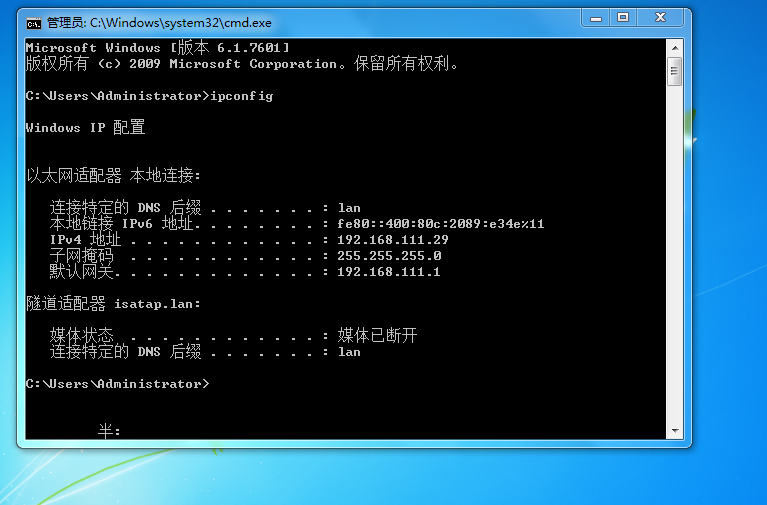Click the ipconfig command text
Screen dimensions: 767x505
click(x=242, y=96)
